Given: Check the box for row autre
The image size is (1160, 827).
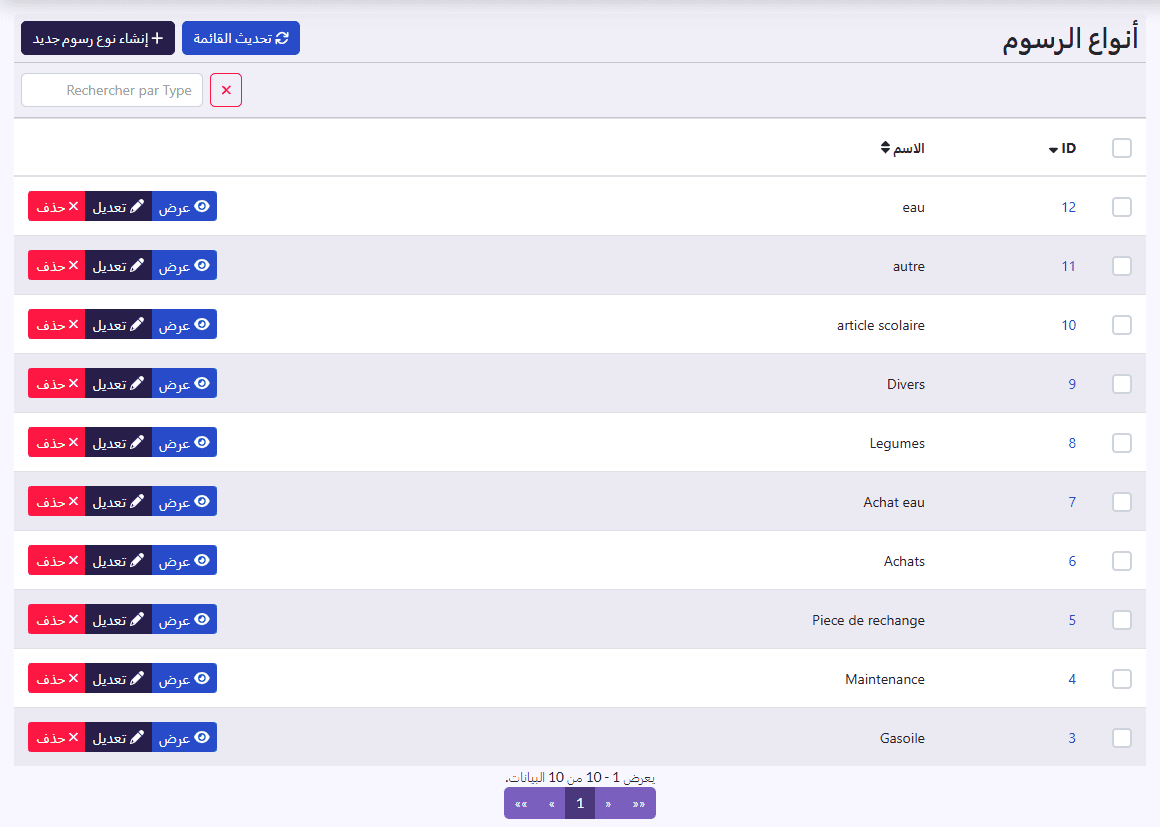Looking at the screenshot, I should (1122, 266).
